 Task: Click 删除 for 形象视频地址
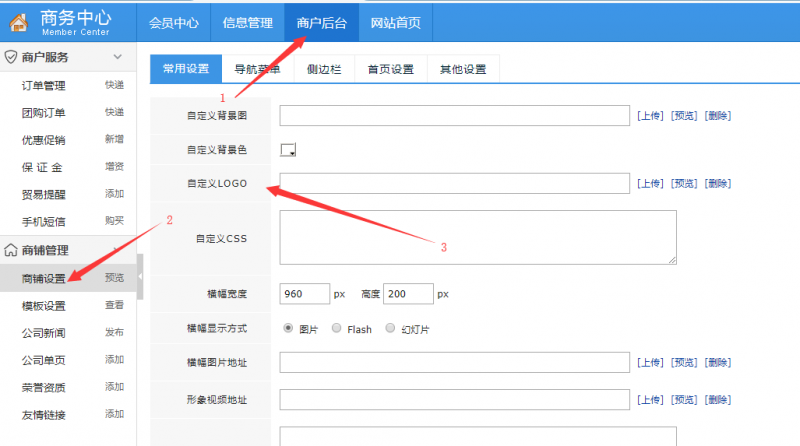[x=718, y=400]
